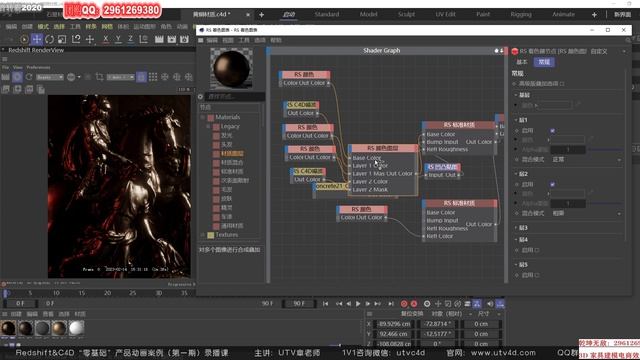Click the timeline play button
This screenshot has width=640, height=360.
[x=358, y=304]
